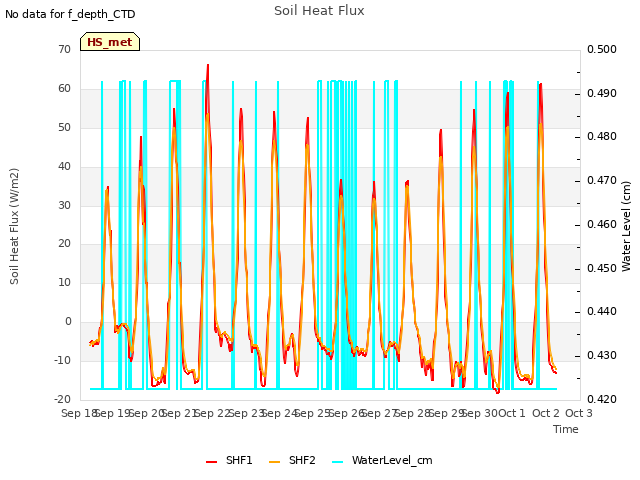This screenshot has width=640, height=480.
Task: Click the 30 value on left axis
Action: [x=64, y=205]
